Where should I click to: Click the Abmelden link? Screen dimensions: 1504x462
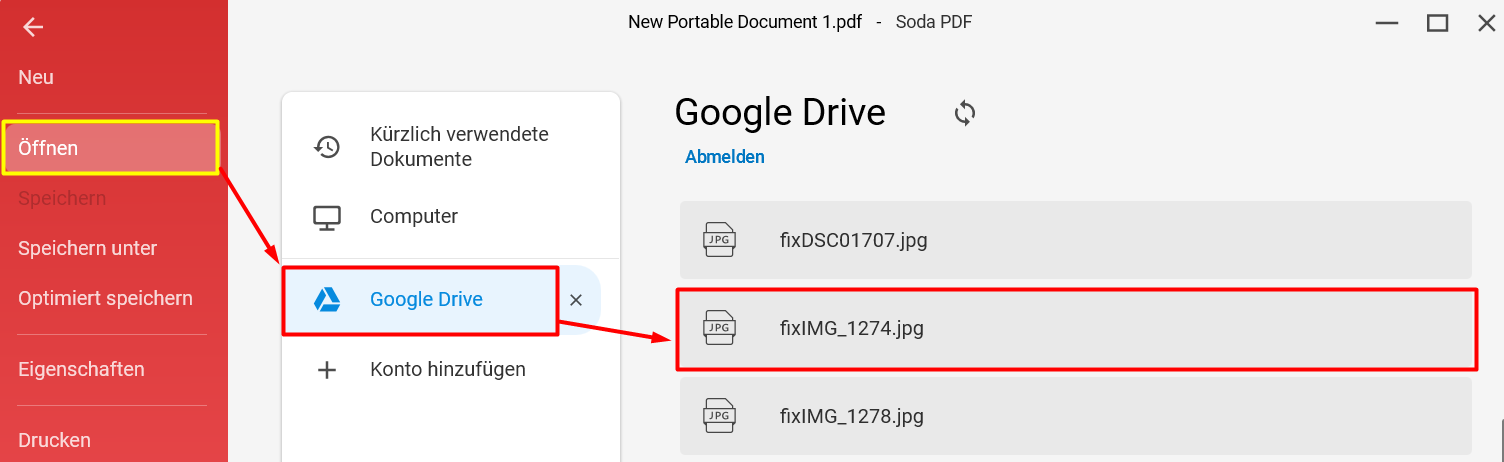coord(725,157)
